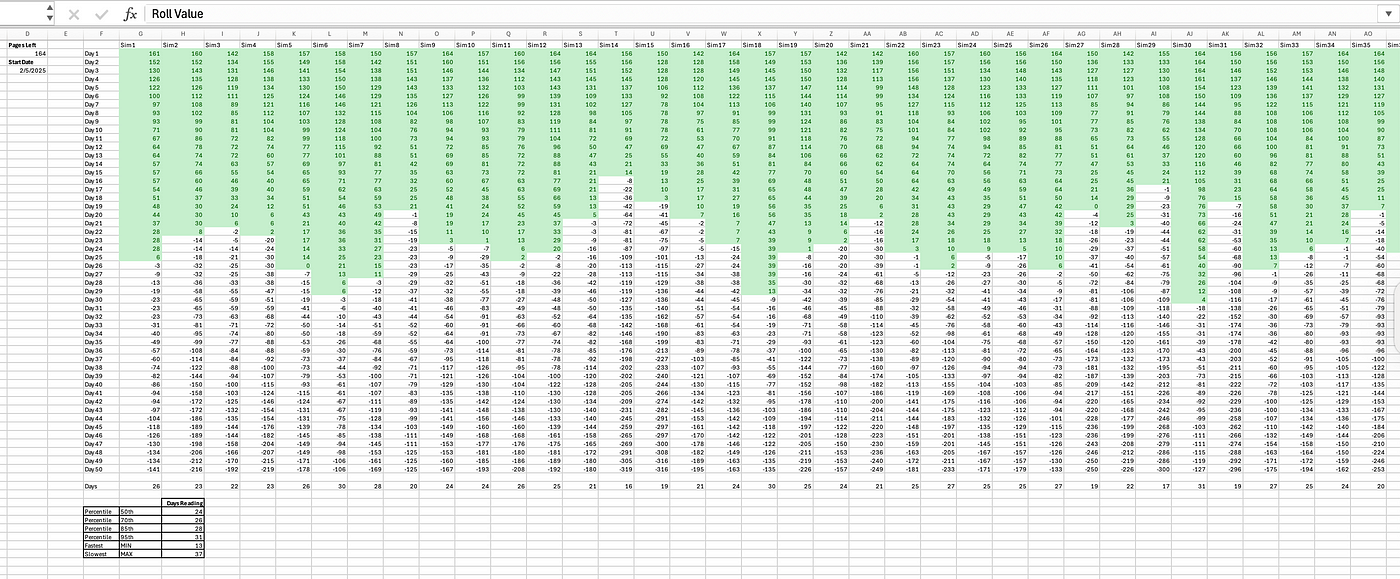Select the 50th percentile label cell
The width and height of the screenshot is (1400, 579).
click(139, 510)
